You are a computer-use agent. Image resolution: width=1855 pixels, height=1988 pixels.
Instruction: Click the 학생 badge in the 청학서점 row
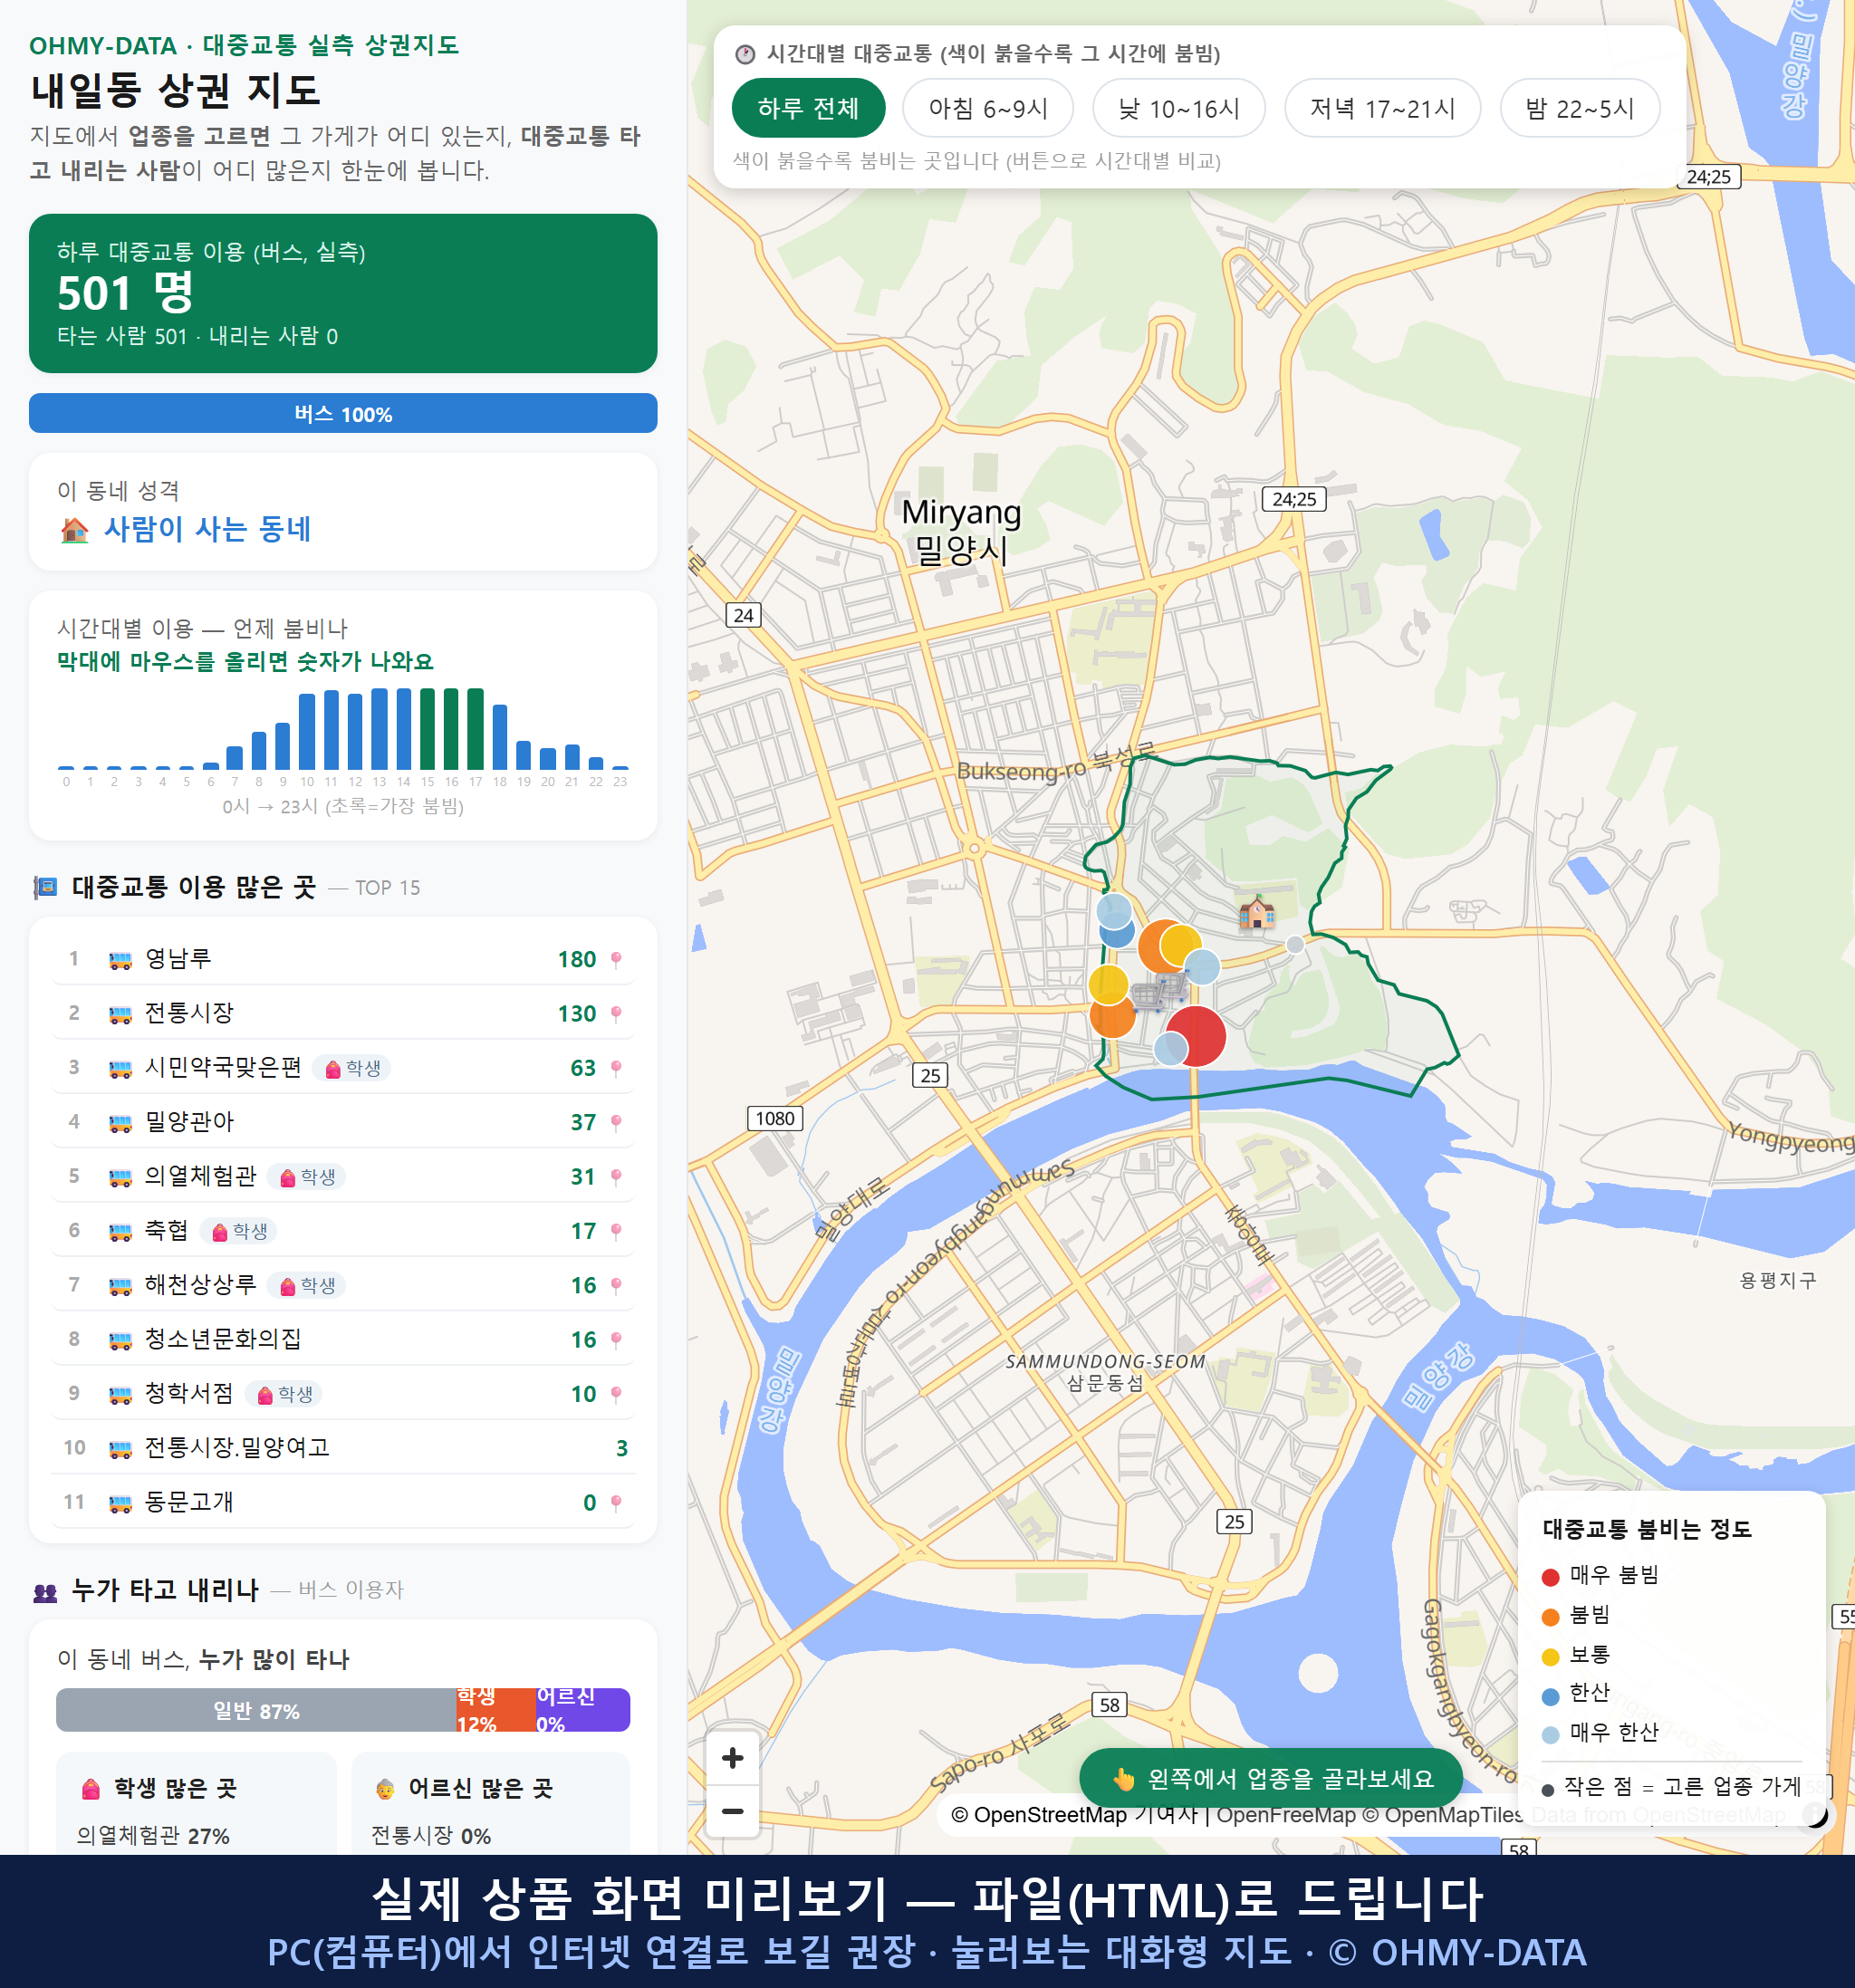pyautogui.click(x=284, y=1394)
